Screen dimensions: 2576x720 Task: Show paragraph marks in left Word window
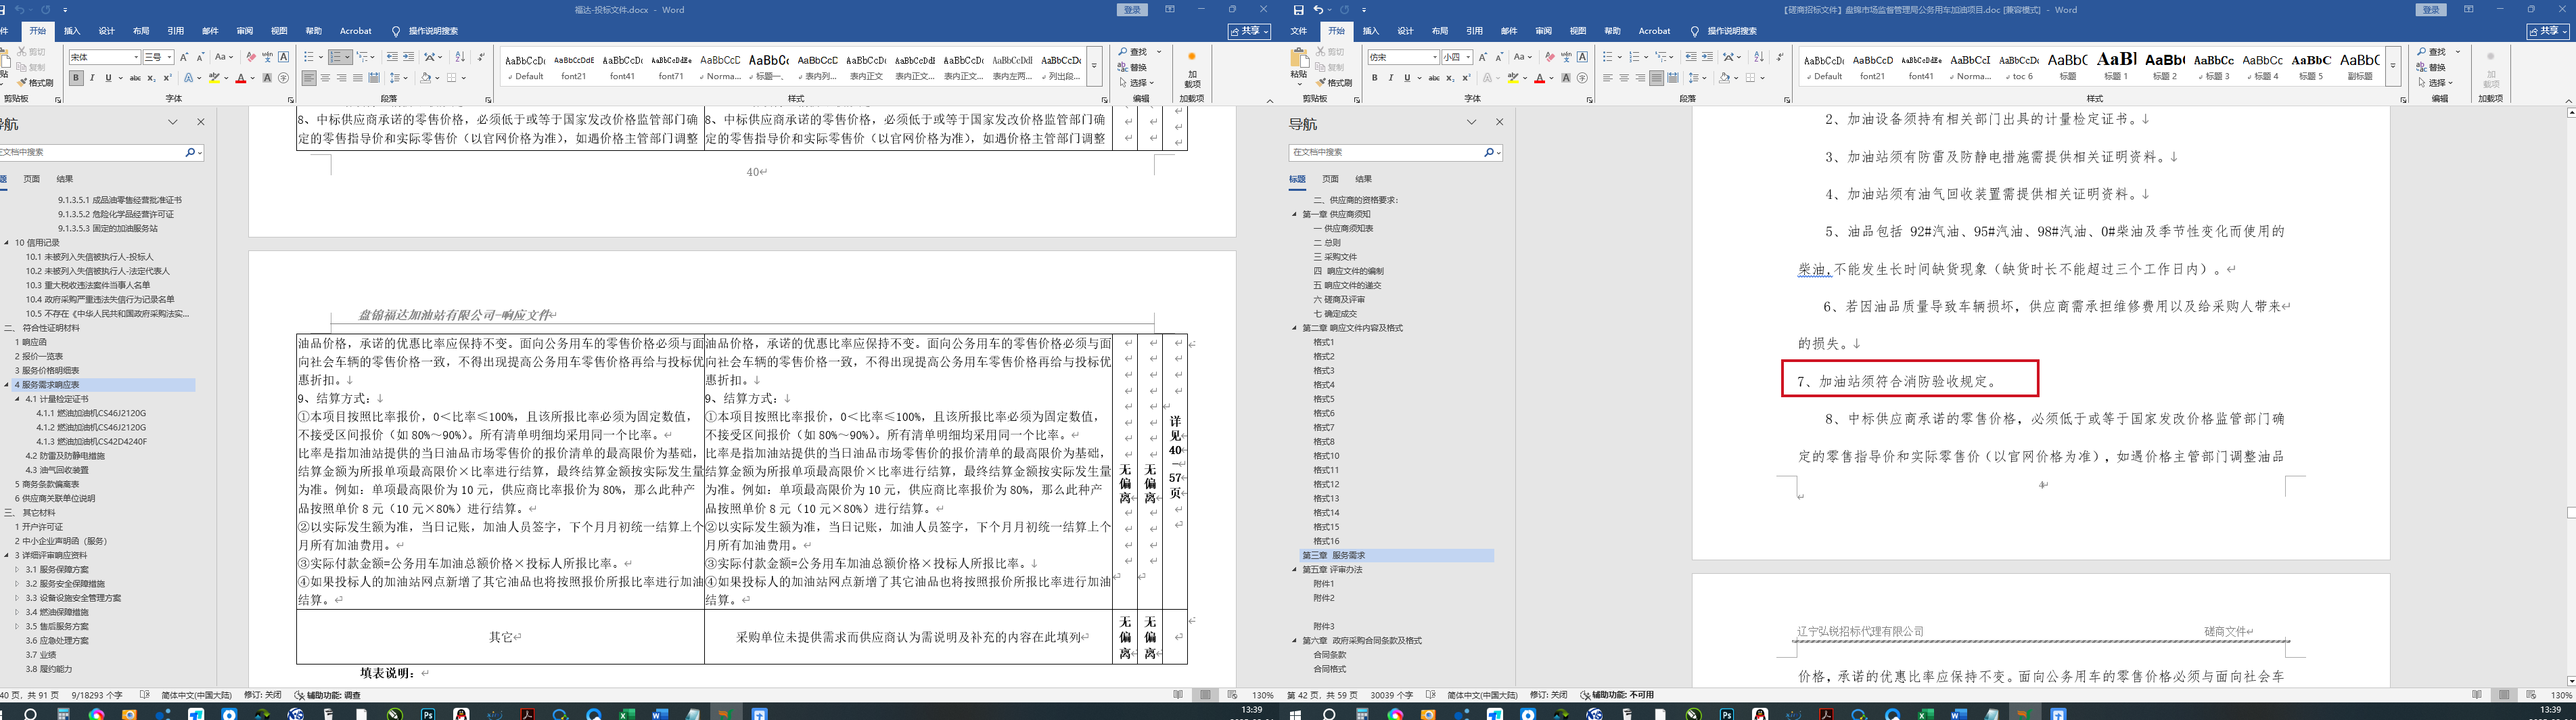(x=481, y=57)
